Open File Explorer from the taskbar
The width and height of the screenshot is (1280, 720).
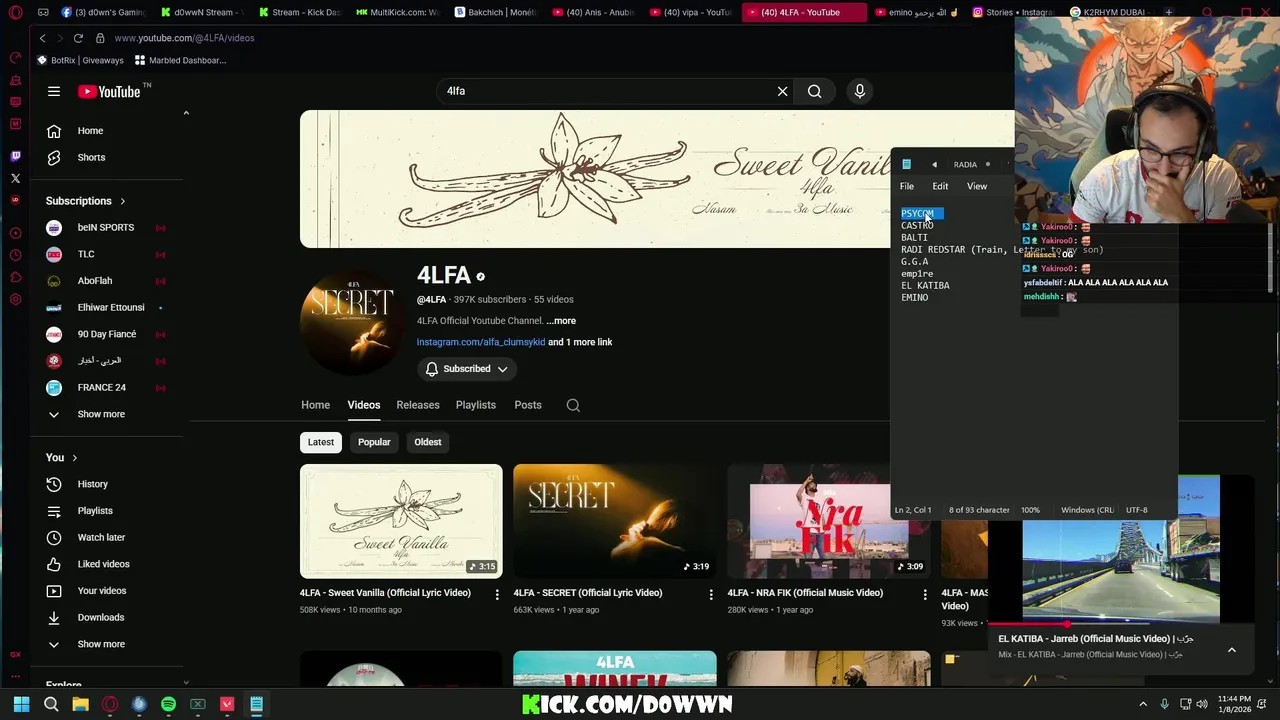pyautogui.click(x=80, y=704)
